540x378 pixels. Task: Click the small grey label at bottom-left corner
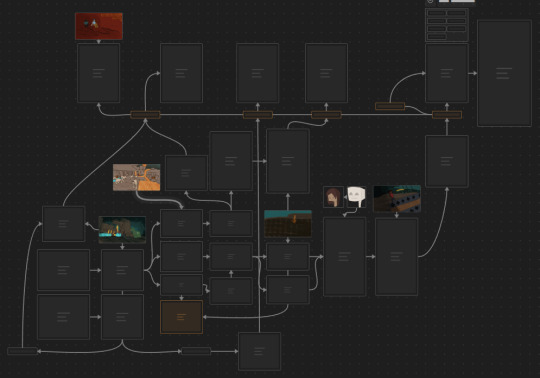tap(22, 351)
